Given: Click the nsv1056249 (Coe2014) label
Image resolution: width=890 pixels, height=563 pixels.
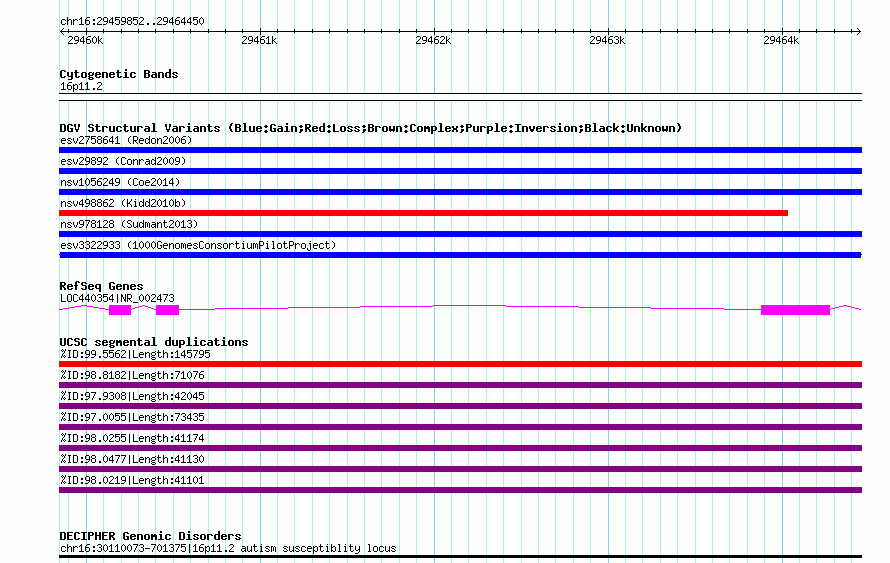Looking at the screenshot, I should (x=120, y=182).
